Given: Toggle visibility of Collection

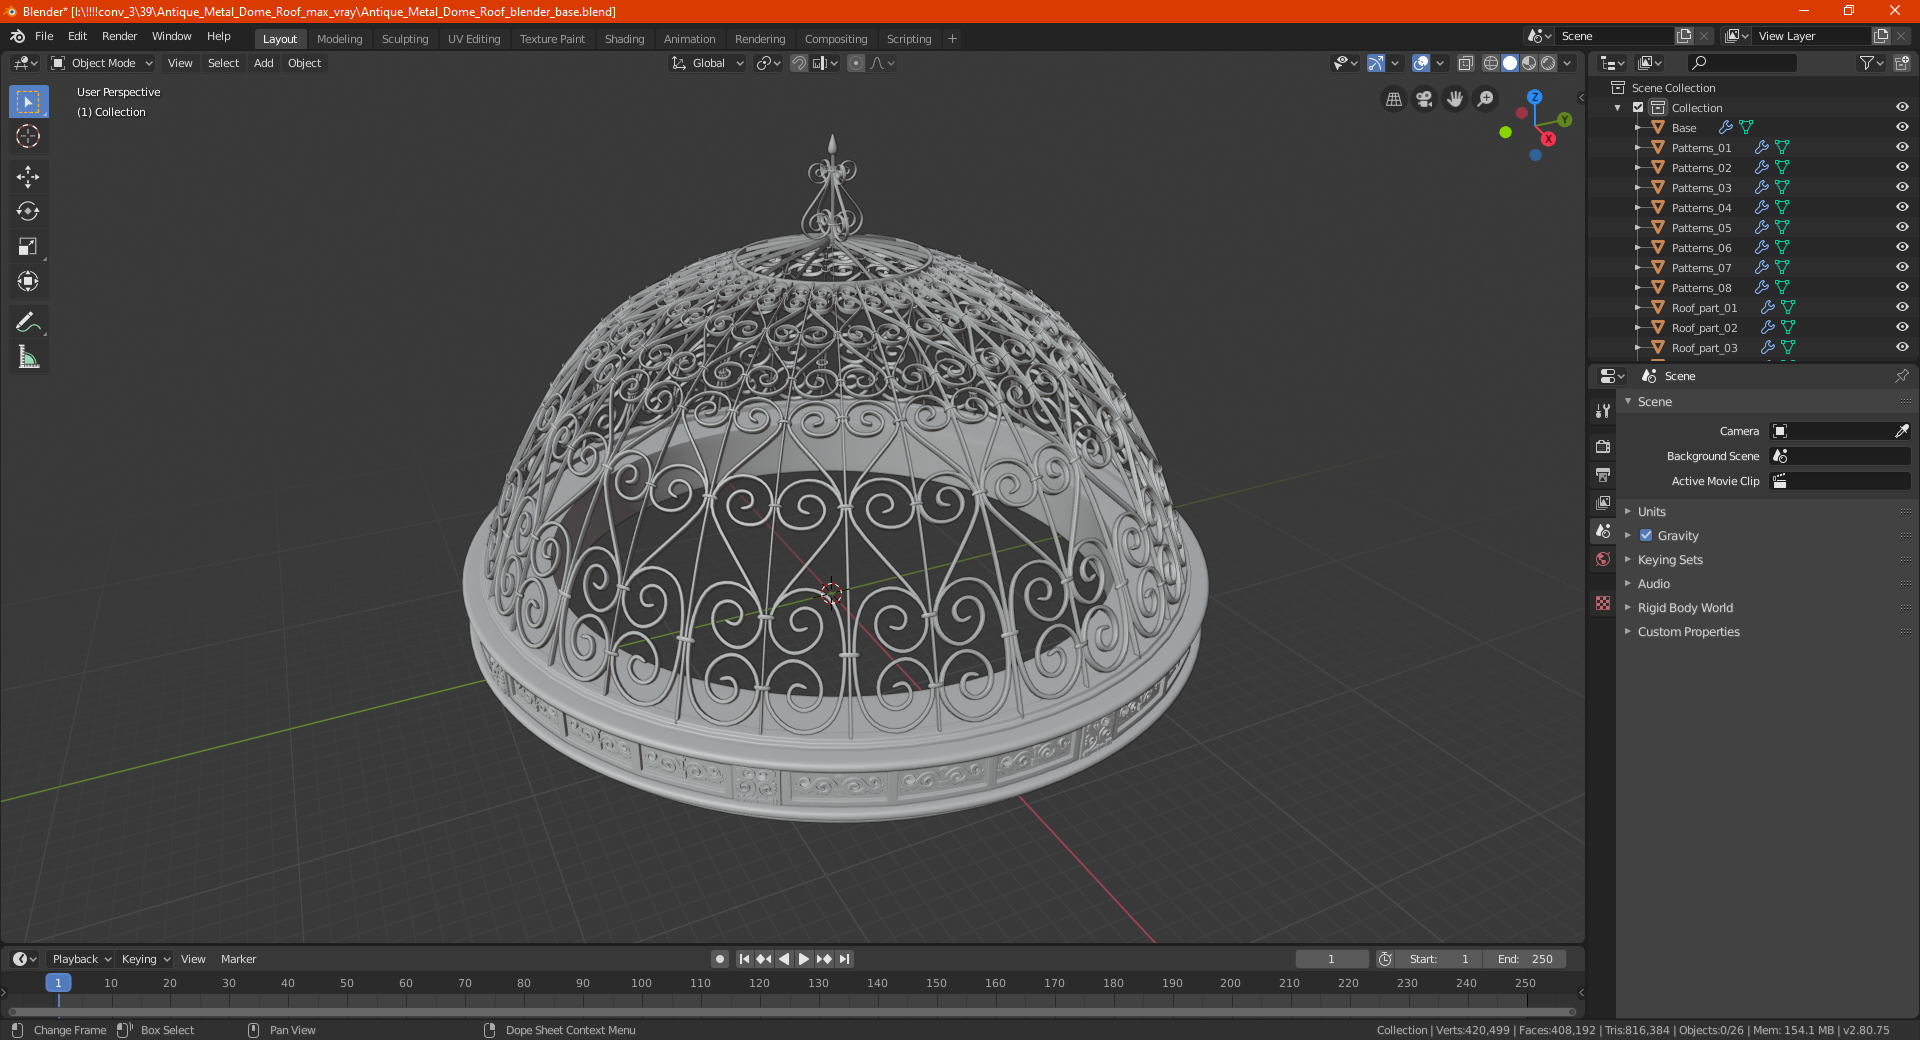Looking at the screenshot, I should pyautogui.click(x=1902, y=107).
